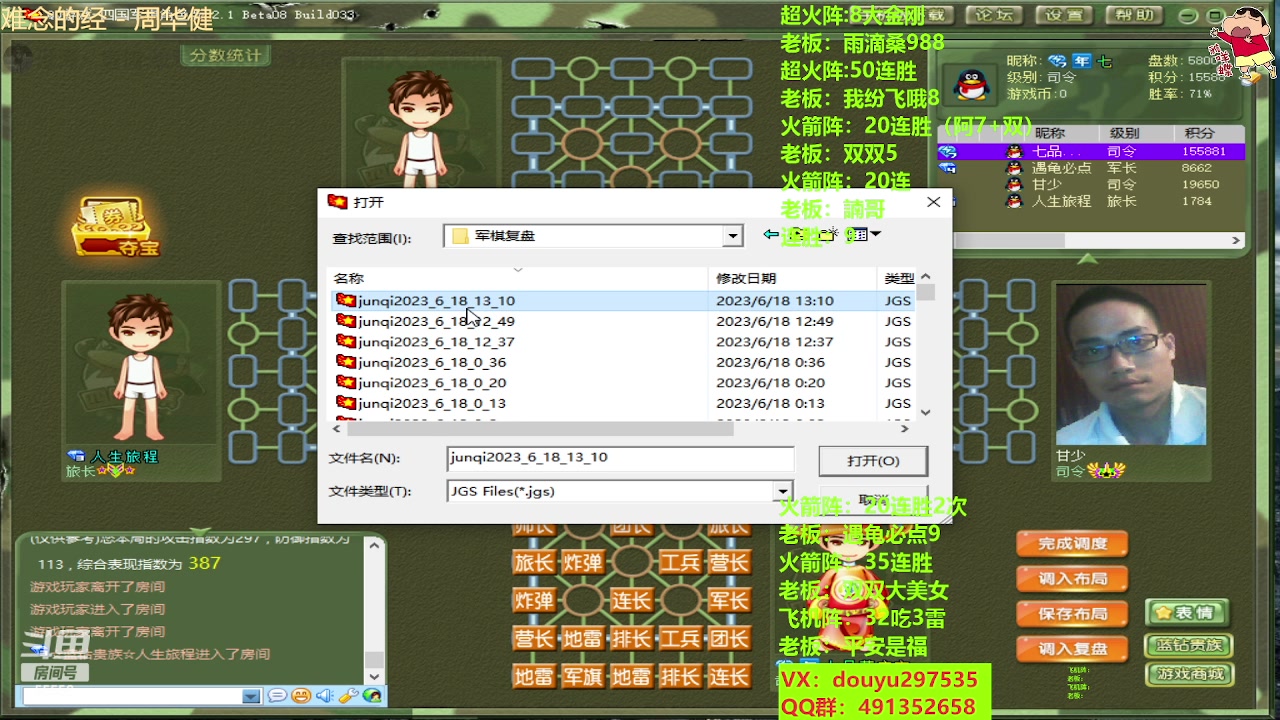Click the 完成调度 button

[x=1072, y=544]
